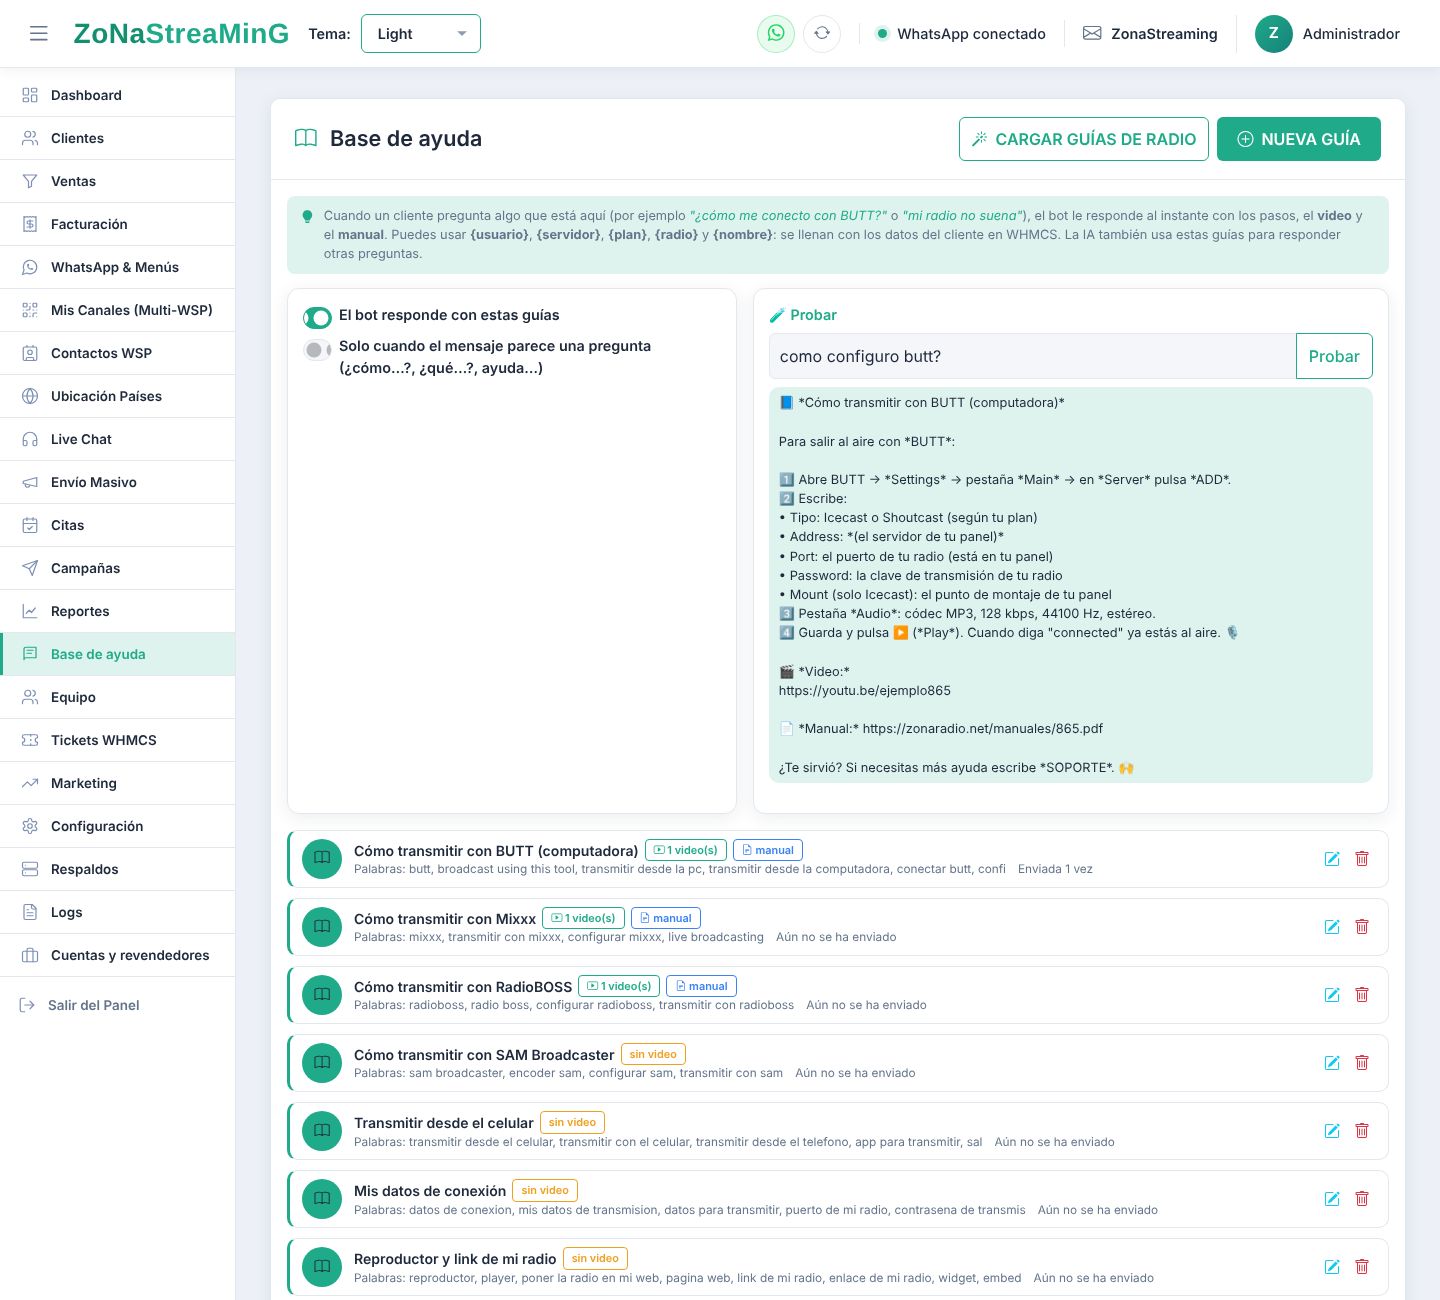Click the hamburger menu icon

(x=39, y=34)
